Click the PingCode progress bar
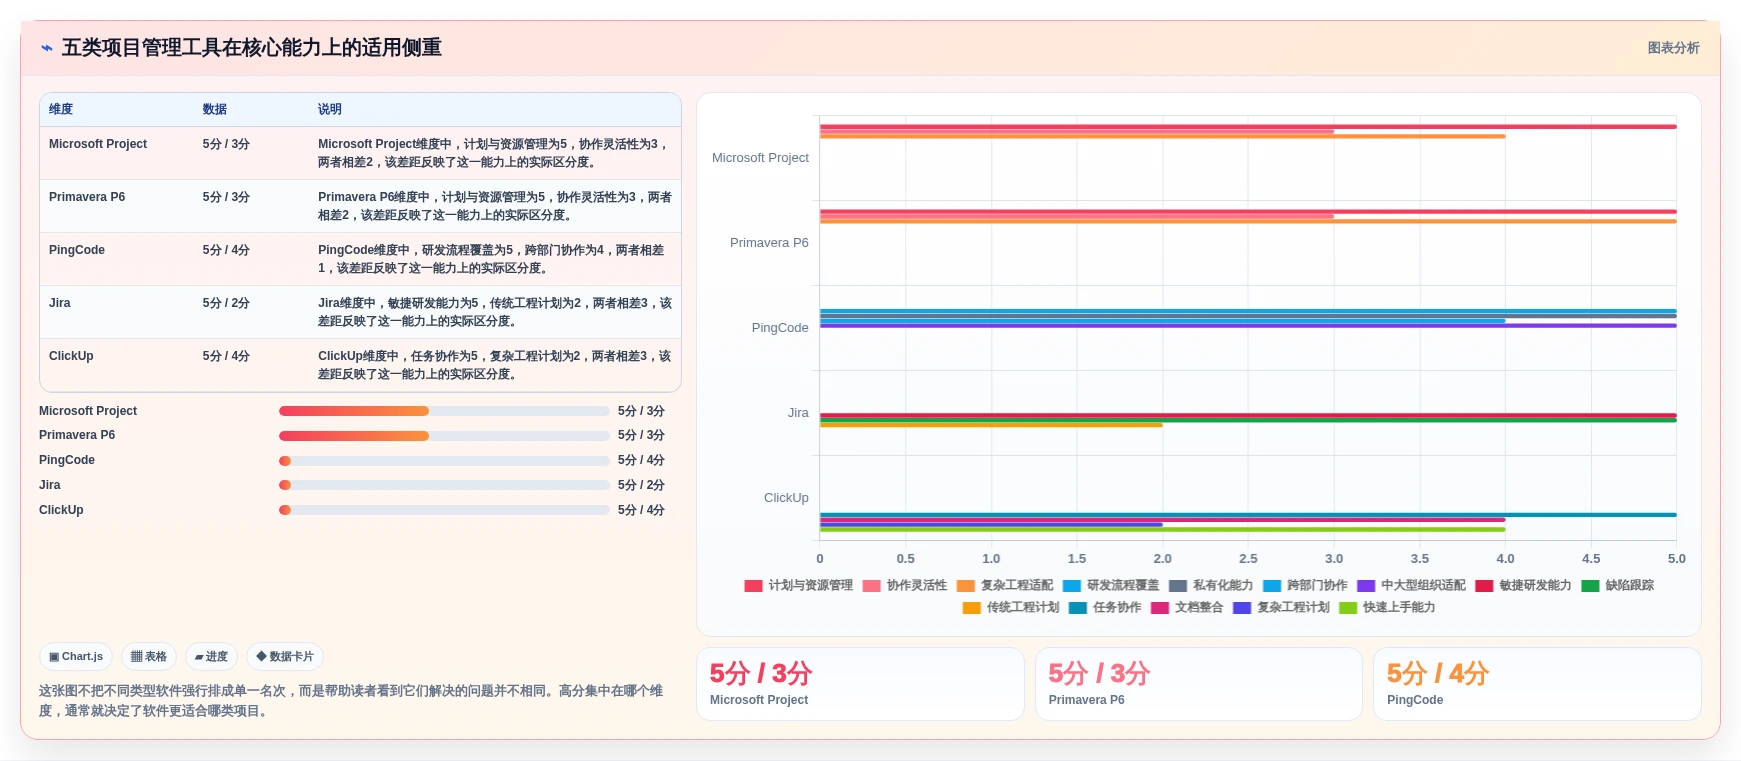Screen dimensions: 1741x761 (444, 460)
